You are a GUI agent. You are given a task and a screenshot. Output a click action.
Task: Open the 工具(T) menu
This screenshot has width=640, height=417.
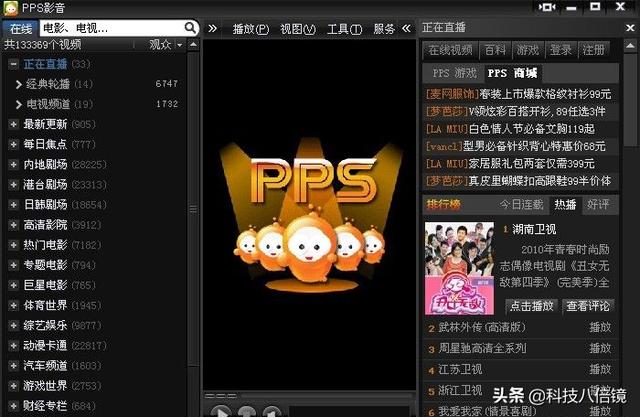[x=344, y=29]
